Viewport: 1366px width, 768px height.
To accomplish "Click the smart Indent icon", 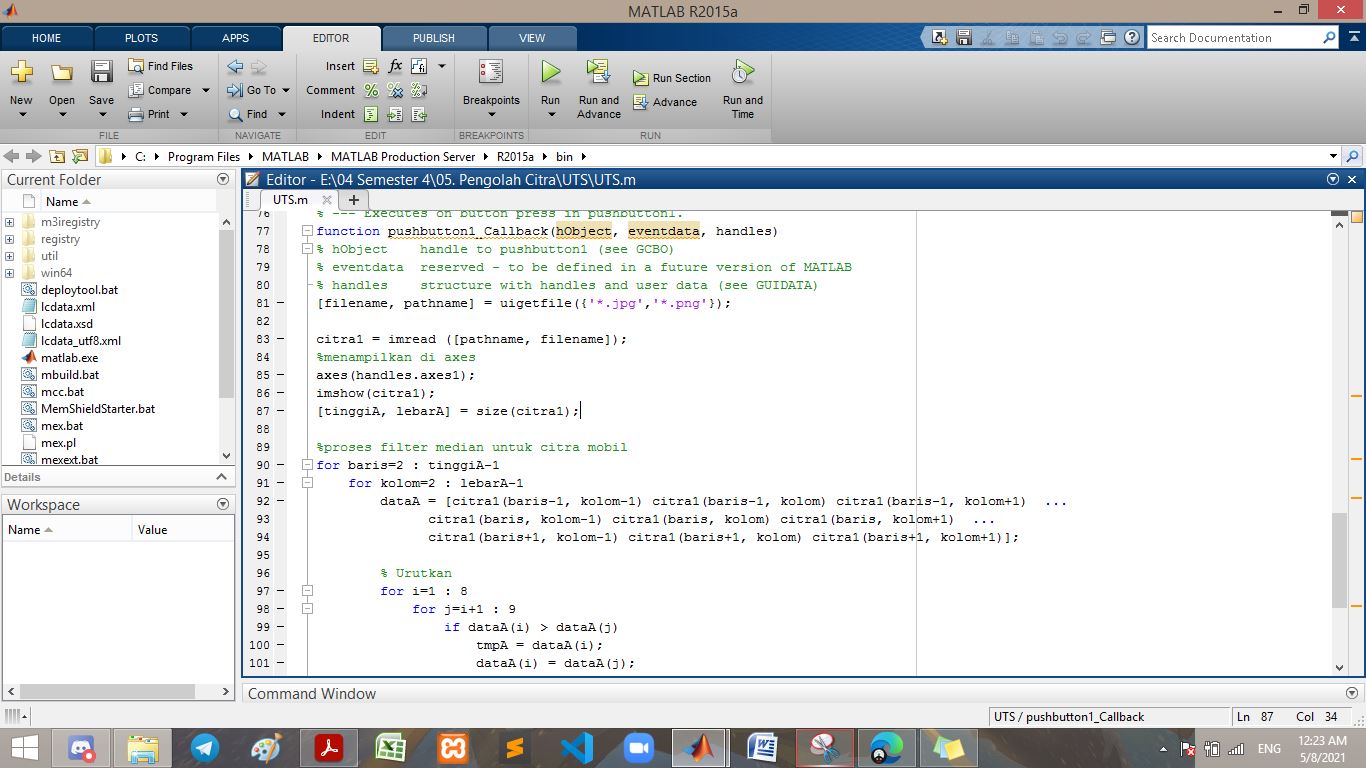I will [x=371, y=114].
